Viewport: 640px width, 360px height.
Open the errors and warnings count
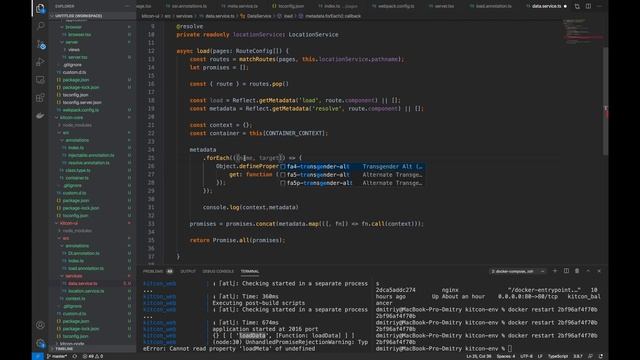93,356
